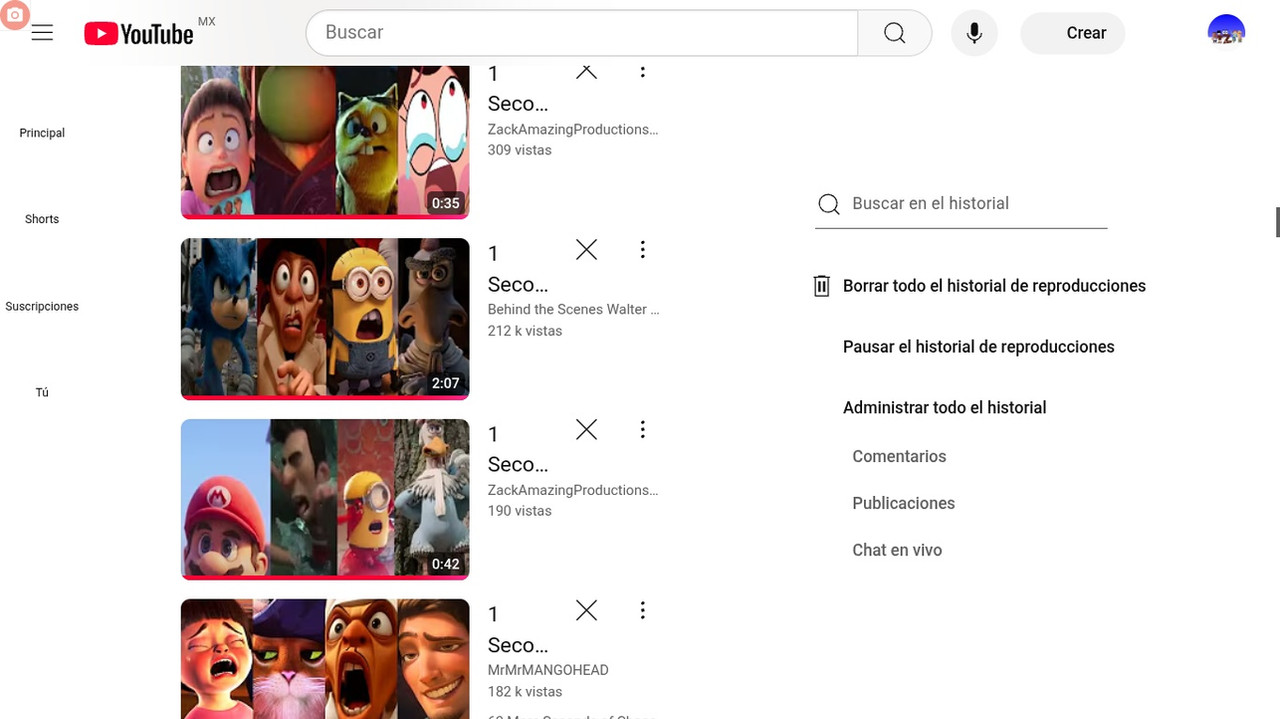Open options menu for MrMrMANGOHEAD video
Screen dimensions: 1280x719
tap(643, 610)
